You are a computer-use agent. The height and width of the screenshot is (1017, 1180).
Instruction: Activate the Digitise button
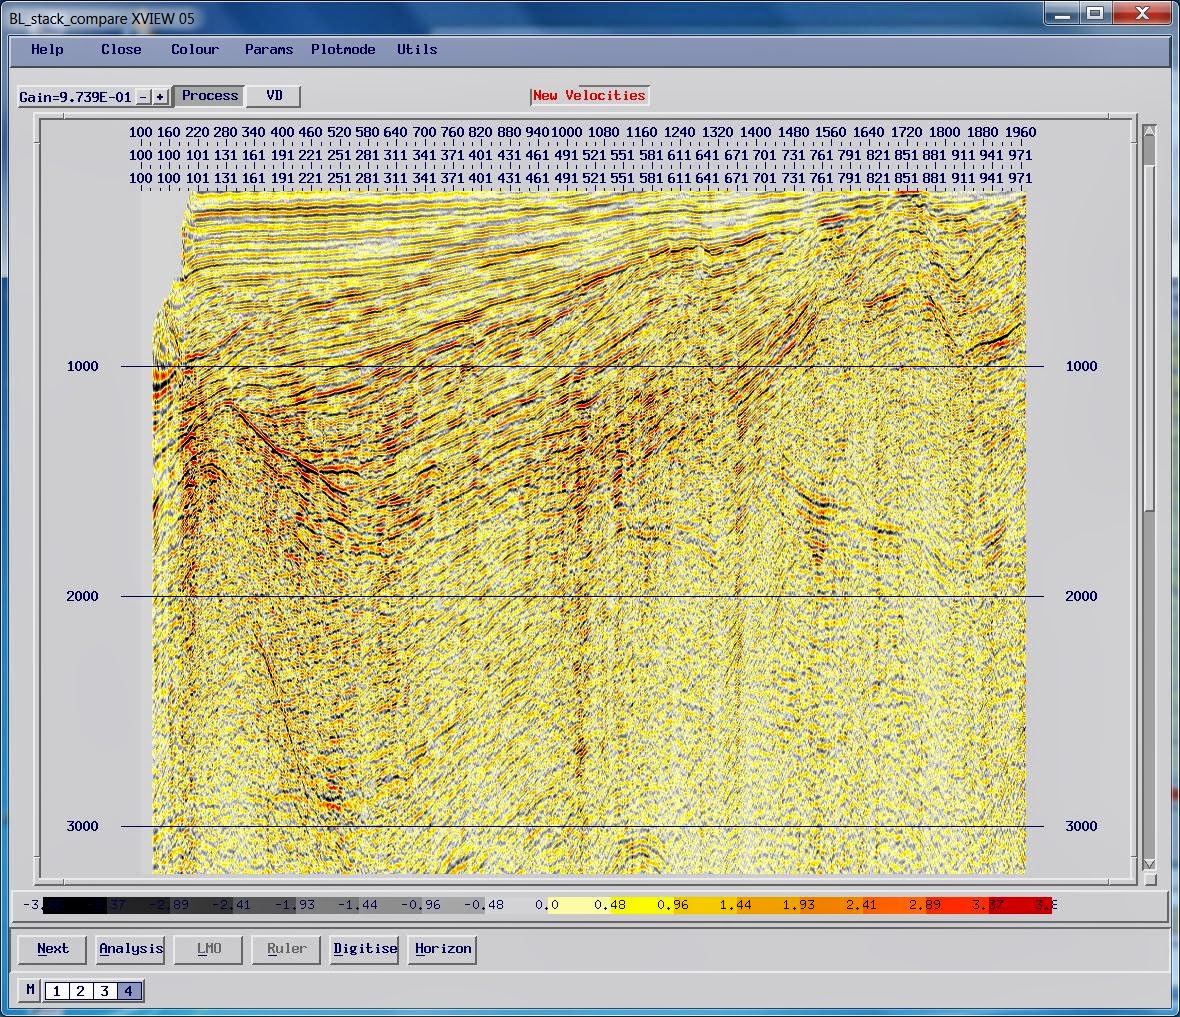[365, 949]
